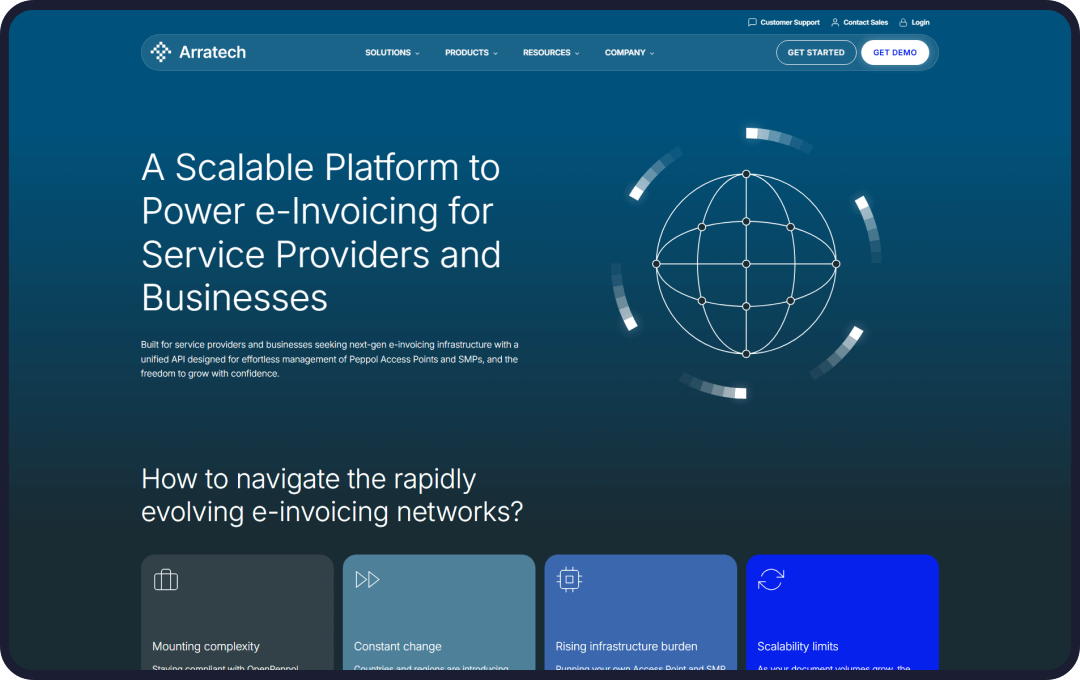The width and height of the screenshot is (1080, 680).
Task: Select the Rising infrastructure burden card title
Action: click(x=626, y=646)
